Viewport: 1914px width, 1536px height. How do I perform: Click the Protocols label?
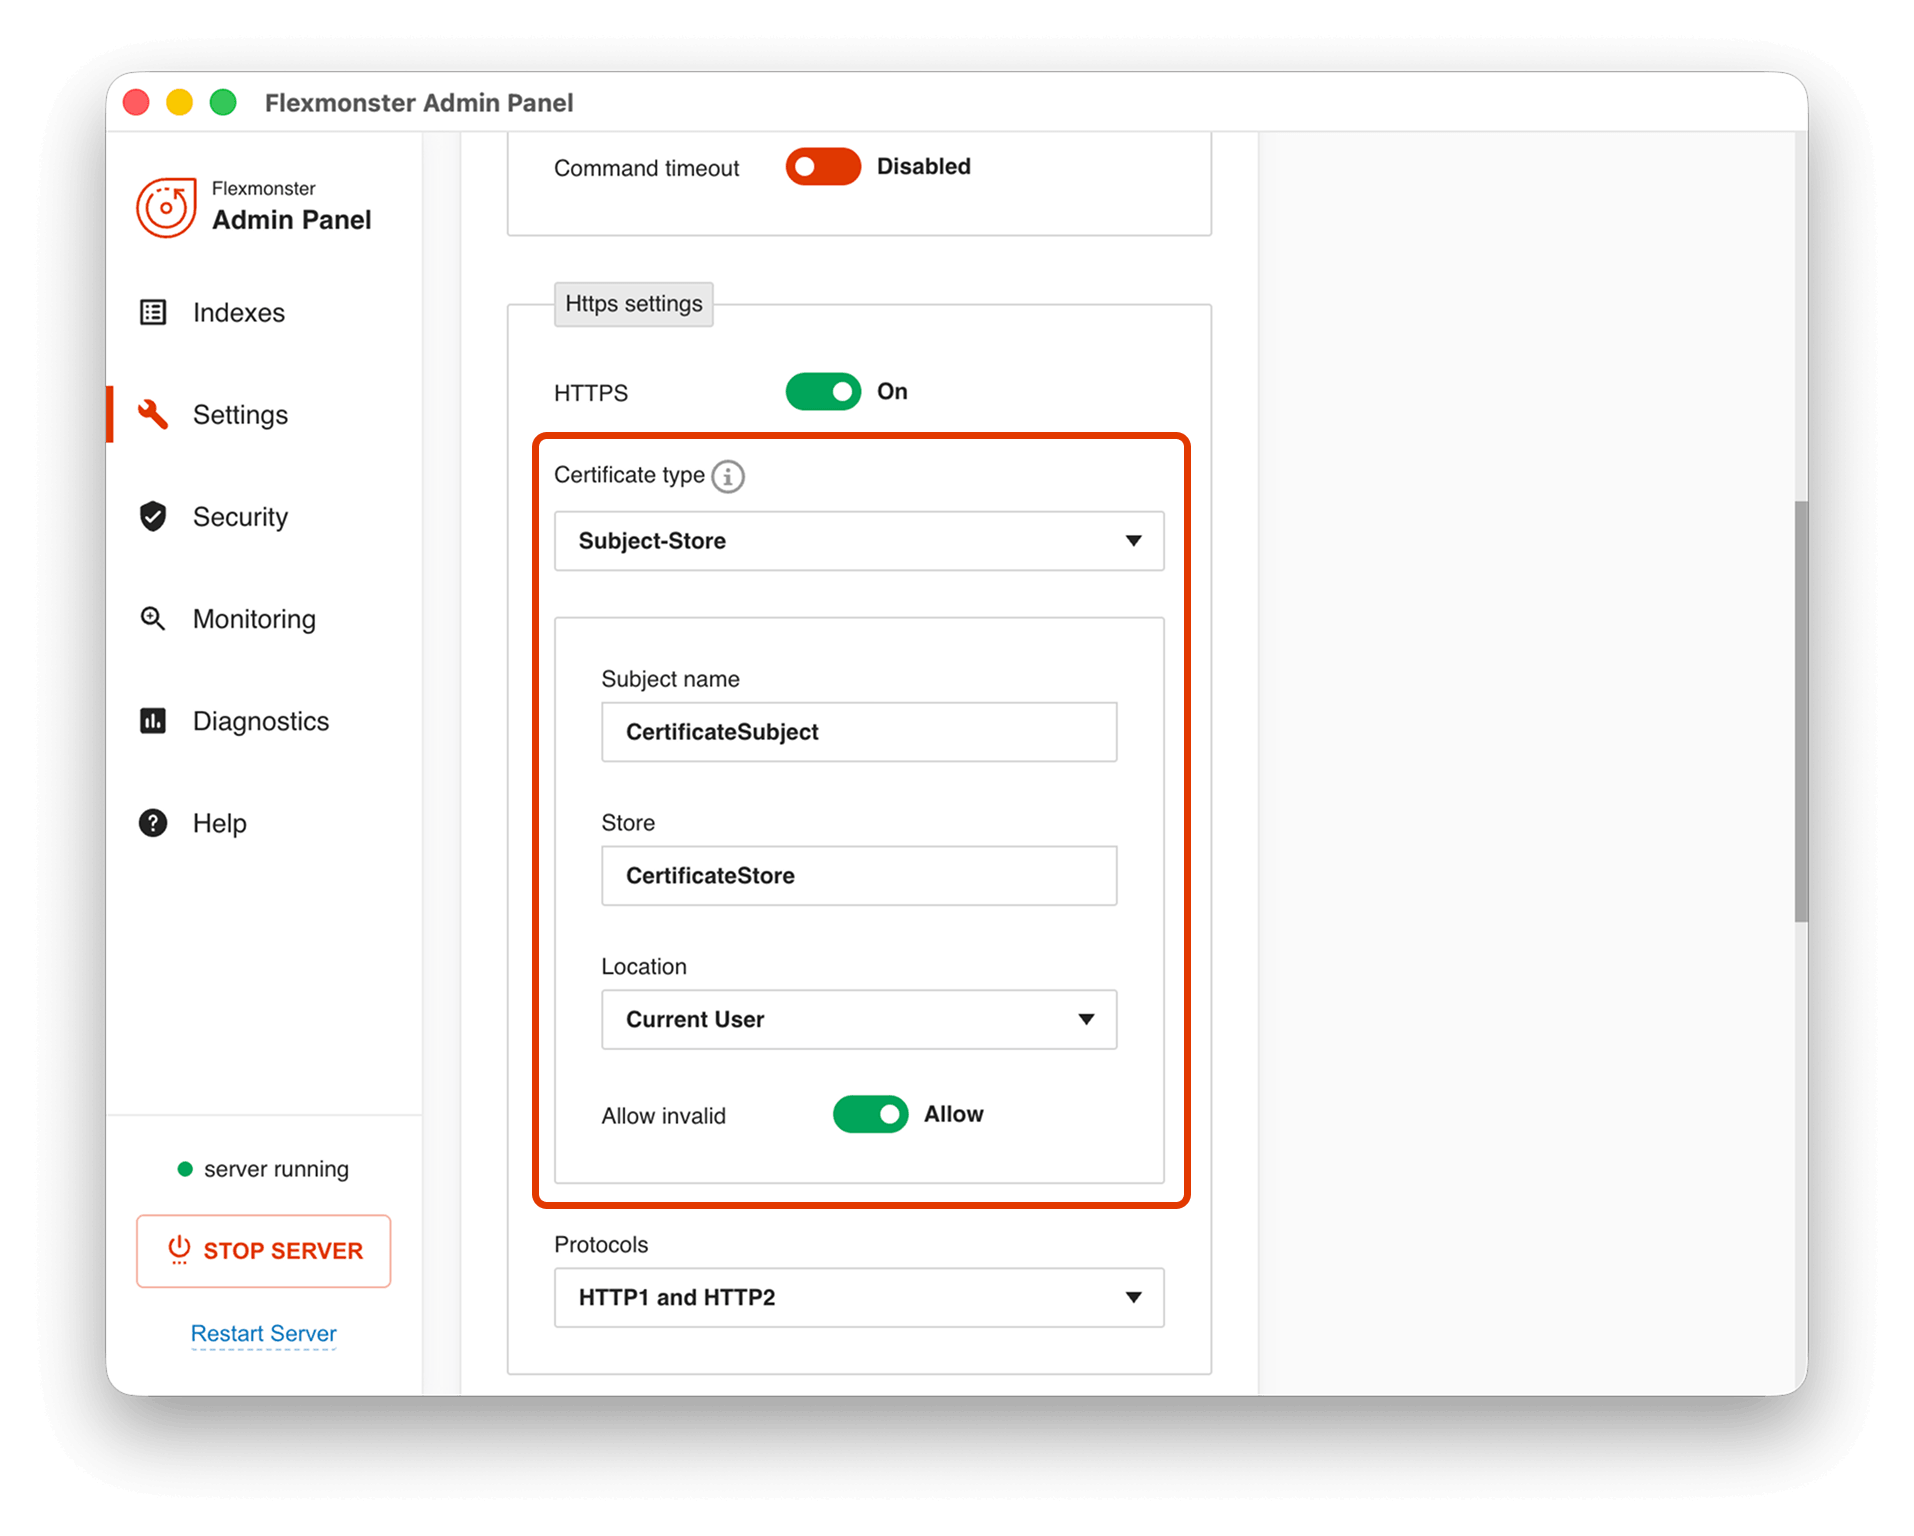click(601, 1243)
